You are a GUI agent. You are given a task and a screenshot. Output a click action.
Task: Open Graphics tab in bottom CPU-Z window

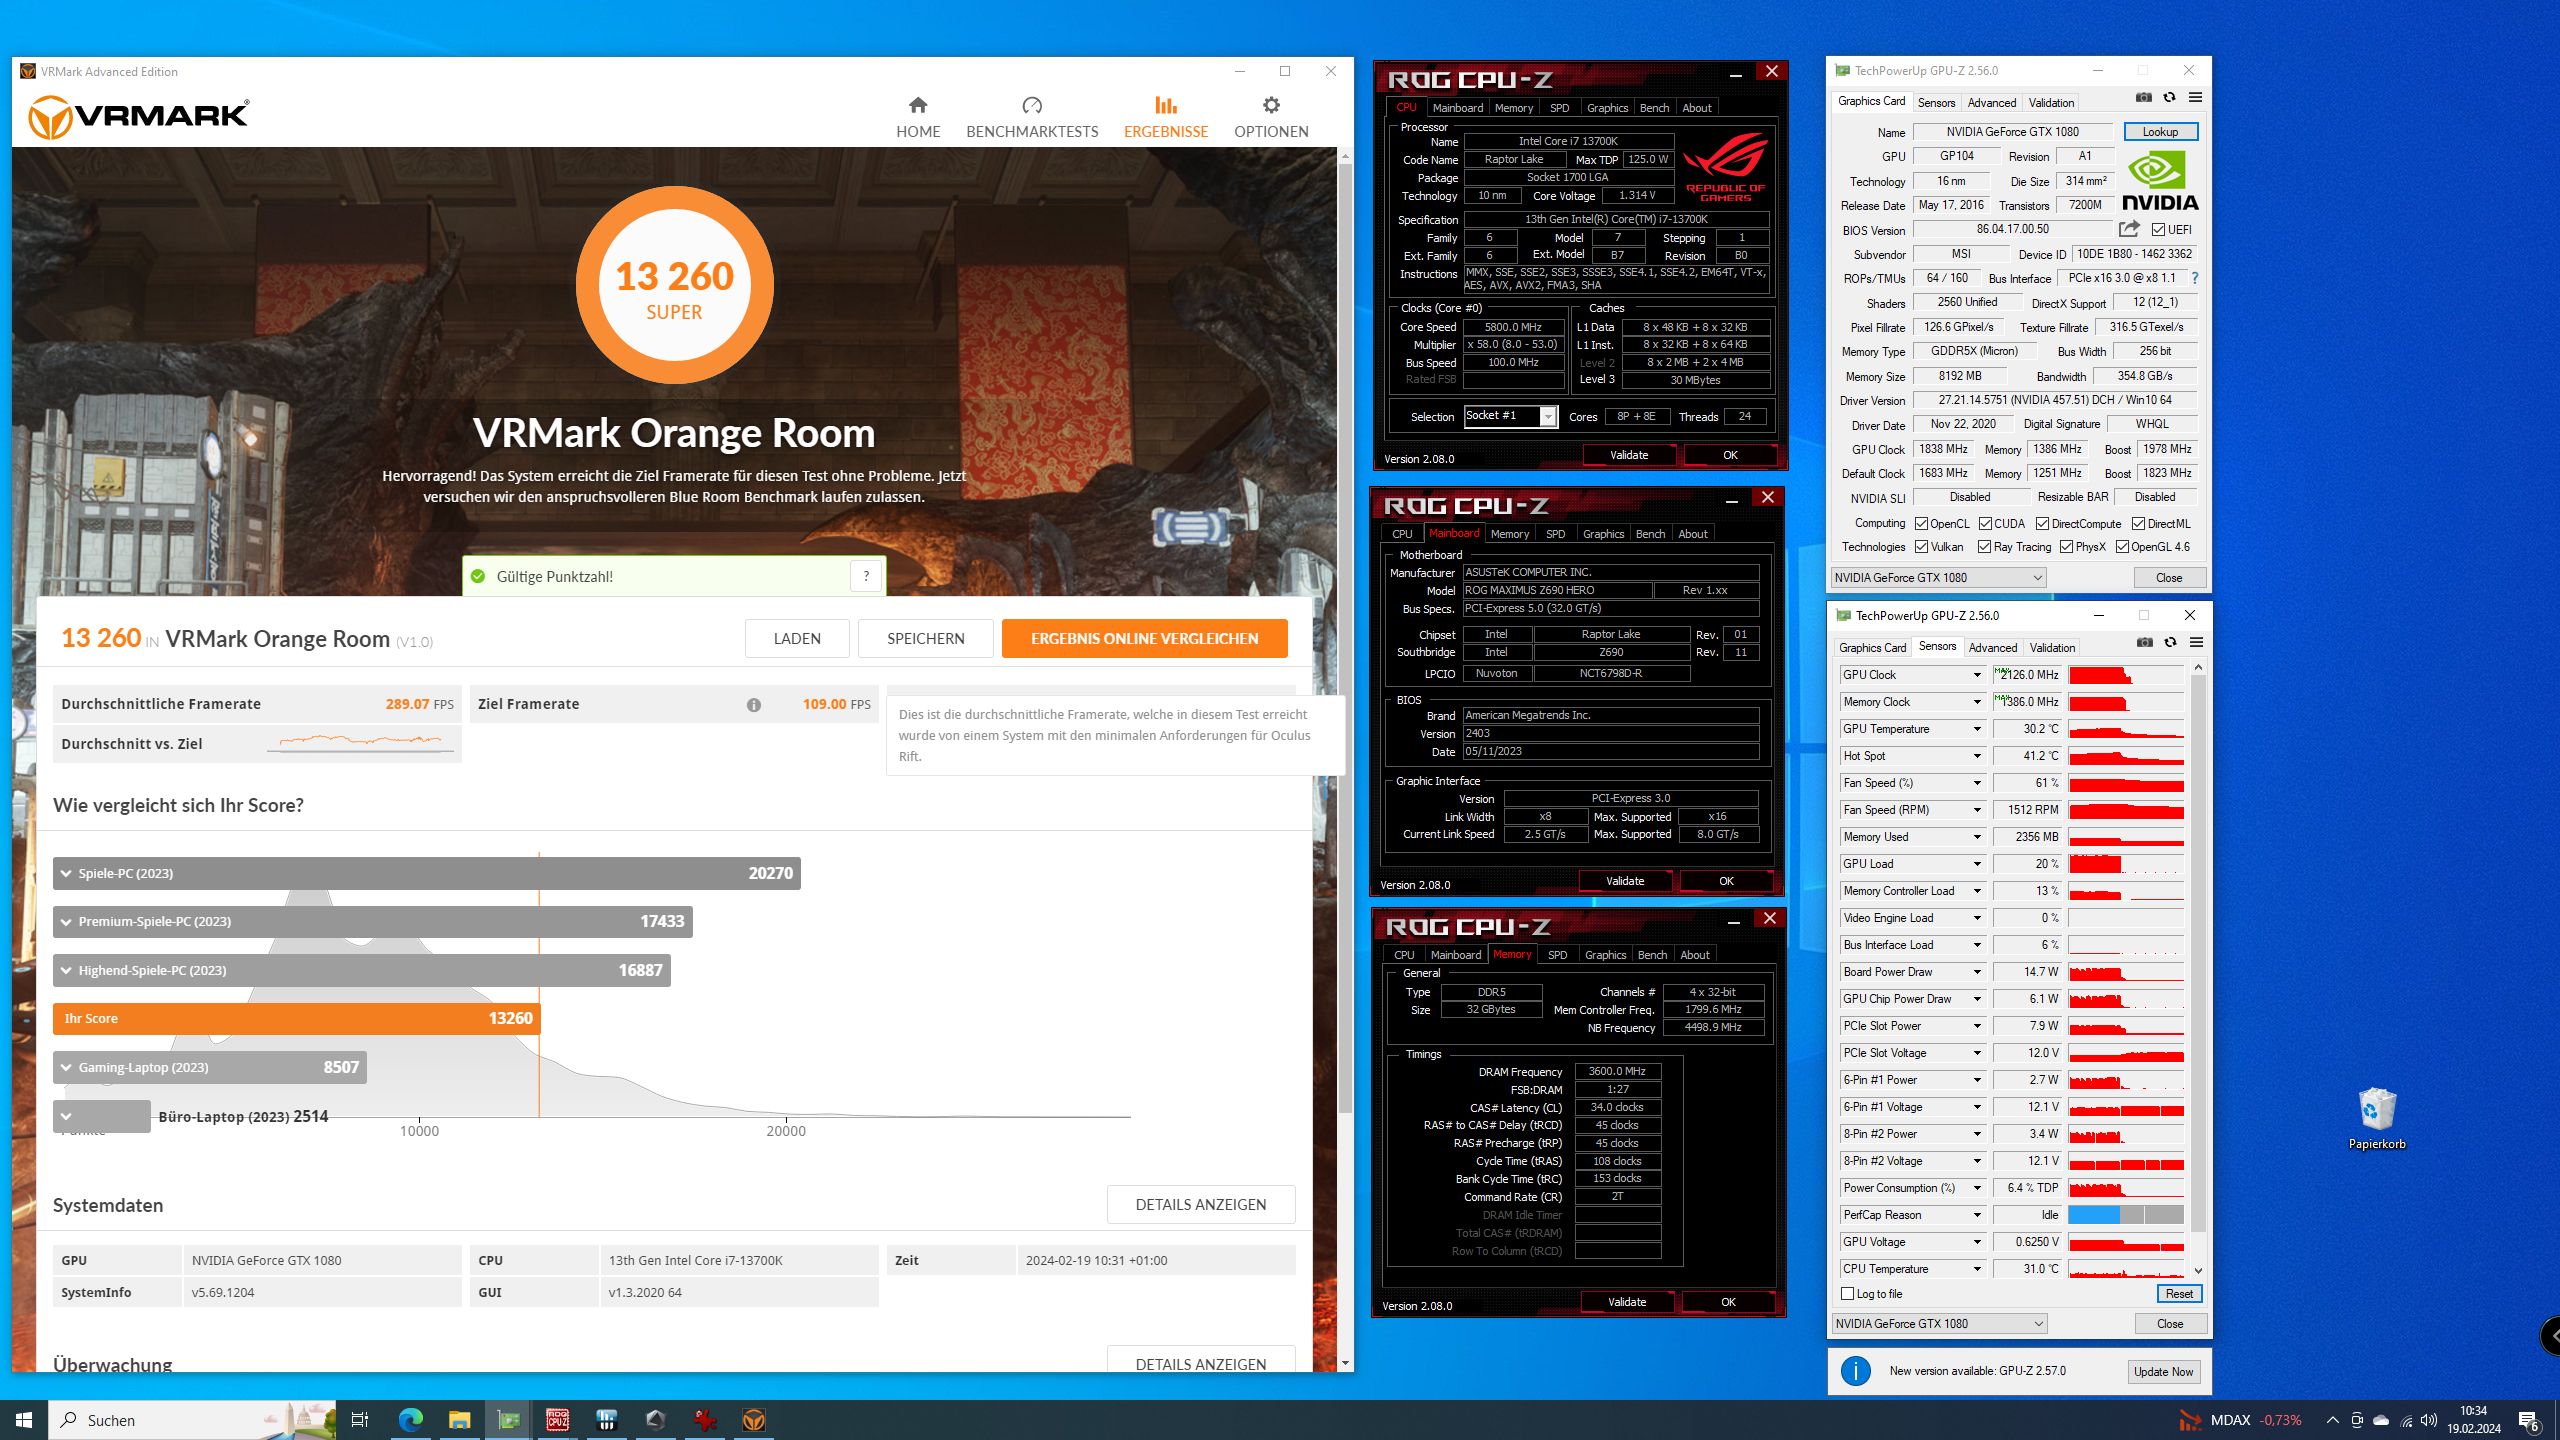(x=1605, y=955)
